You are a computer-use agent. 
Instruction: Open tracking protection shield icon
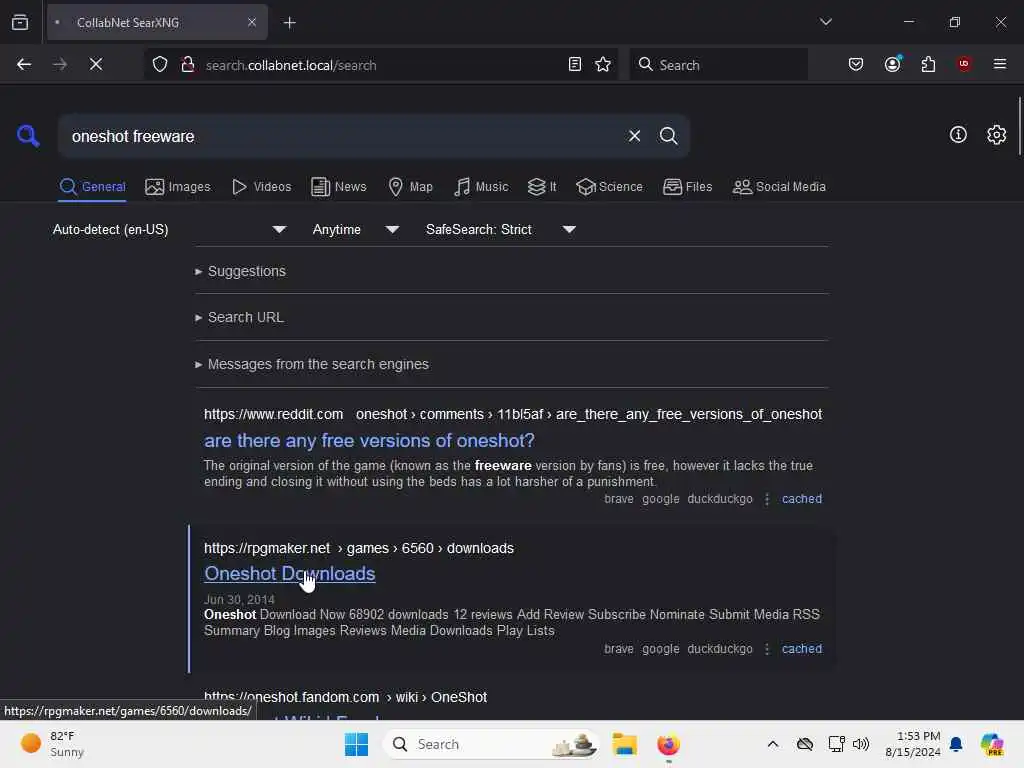160,65
